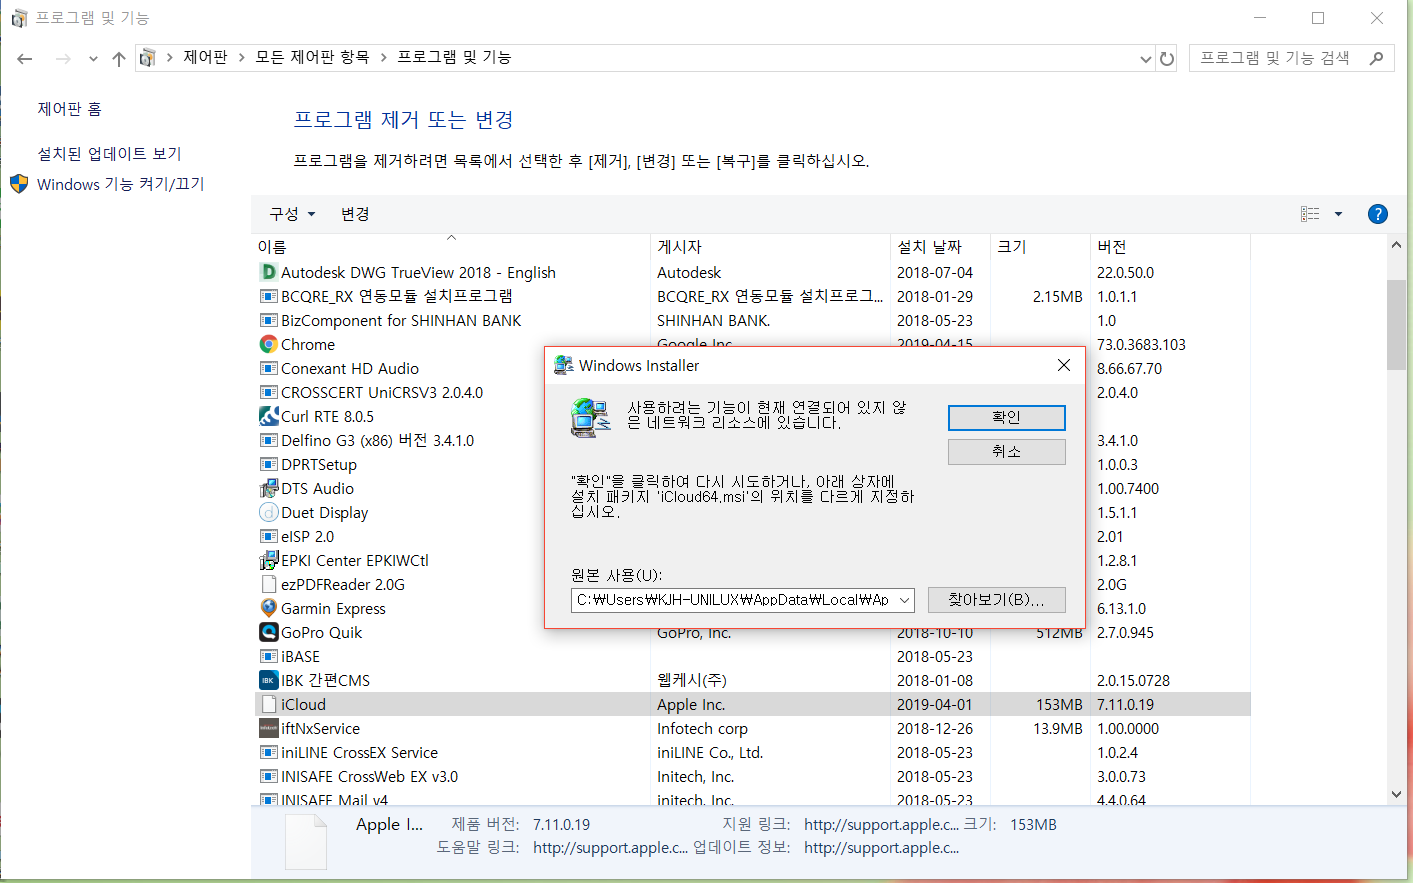Select the INISAFE CrossWeb EX v3.0 row

pyautogui.click(x=753, y=776)
